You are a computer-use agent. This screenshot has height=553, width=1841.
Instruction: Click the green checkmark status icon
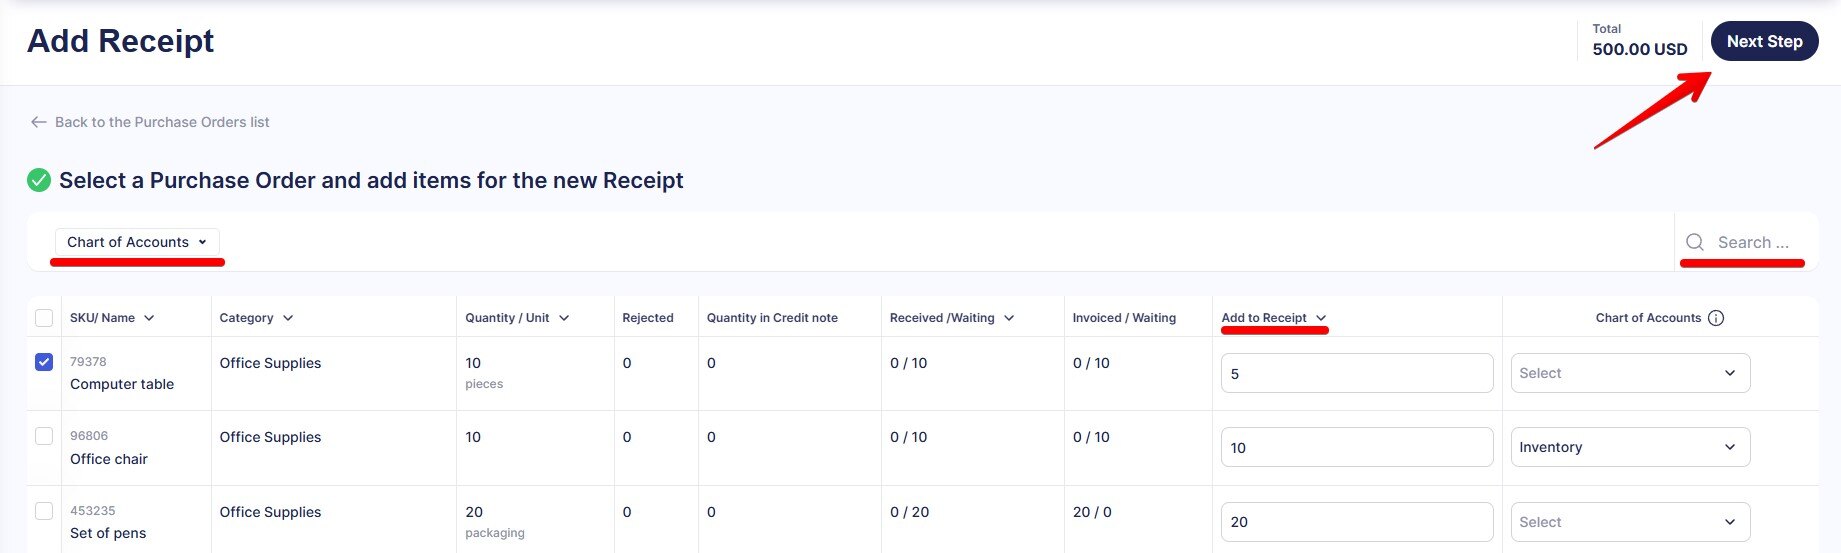tap(39, 180)
